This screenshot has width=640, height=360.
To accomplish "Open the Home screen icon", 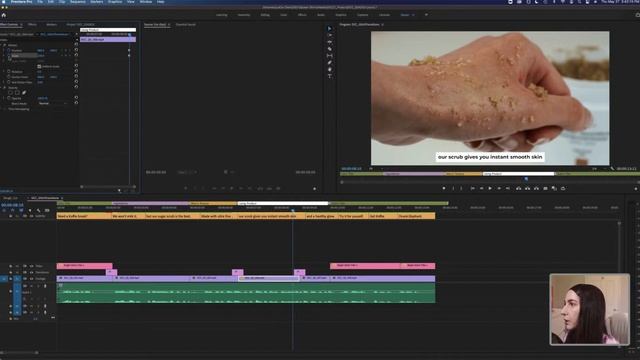I will [x=4, y=15].
